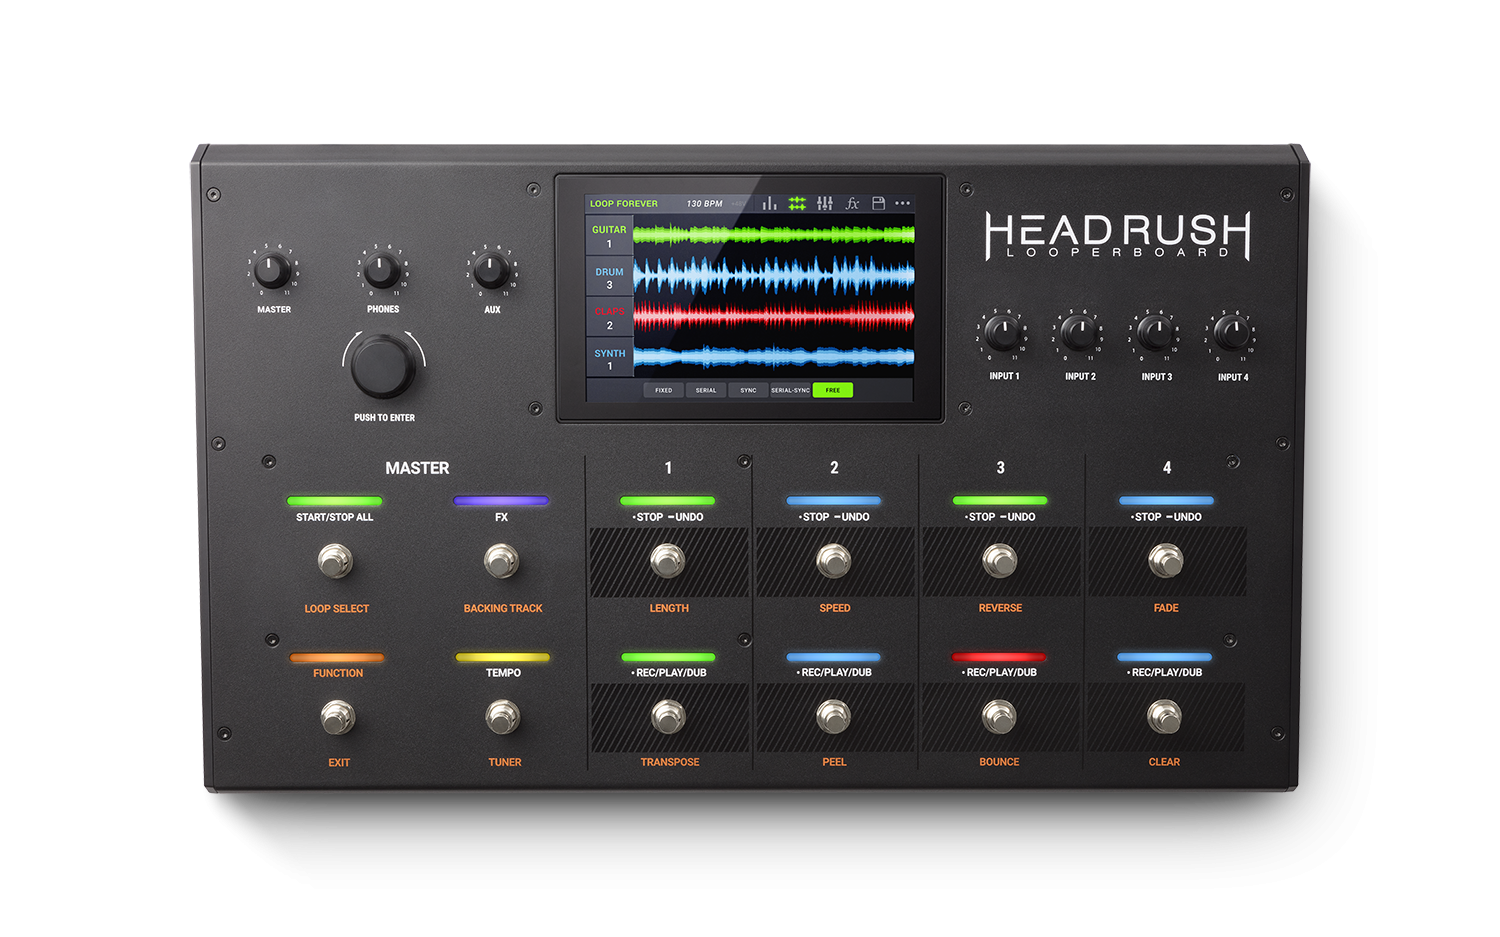Tap the save icon on the touchscreen
This screenshot has width=1500, height=937.
click(879, 203)
